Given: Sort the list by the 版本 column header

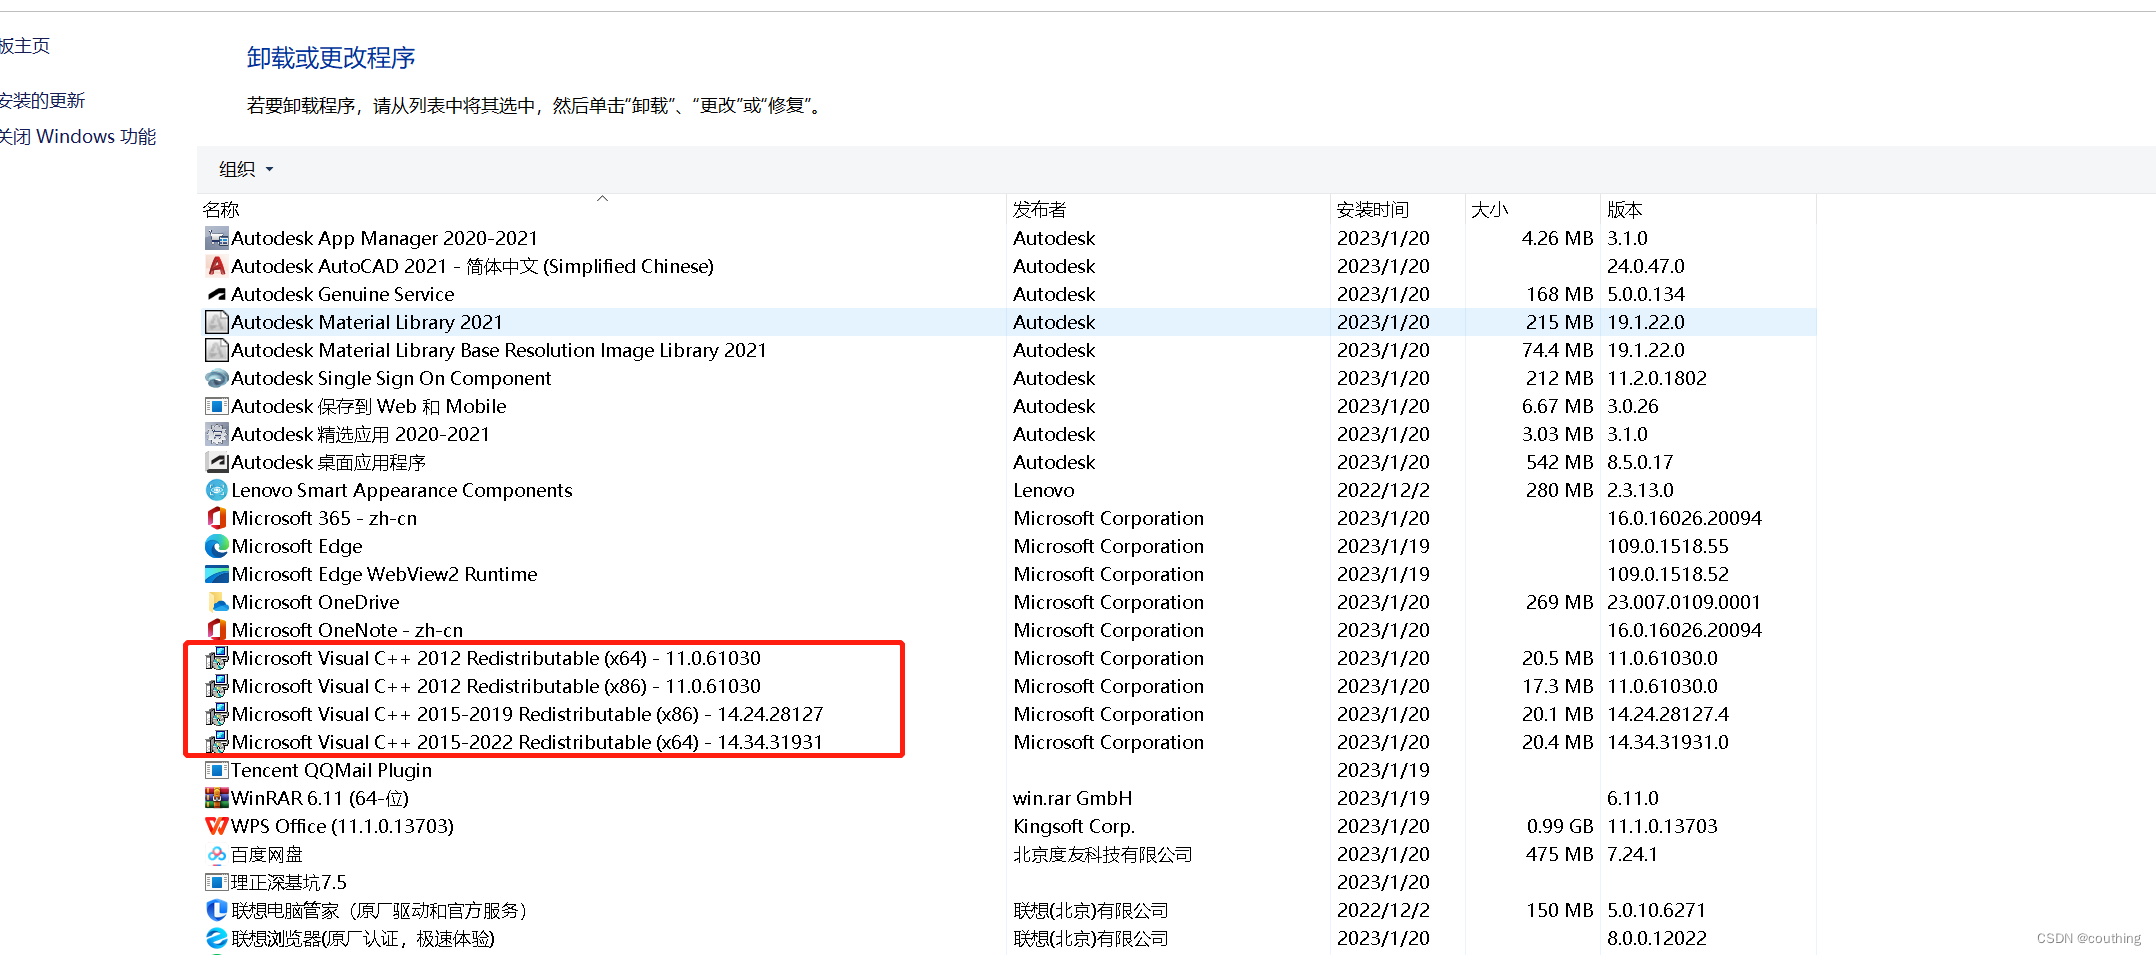Looking at the screenshot, I should coord(1624,210).
